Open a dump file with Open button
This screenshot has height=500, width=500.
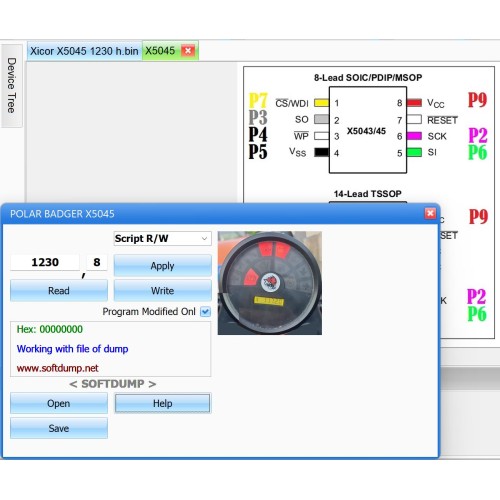pyautogui.click(x=59, y=403)
